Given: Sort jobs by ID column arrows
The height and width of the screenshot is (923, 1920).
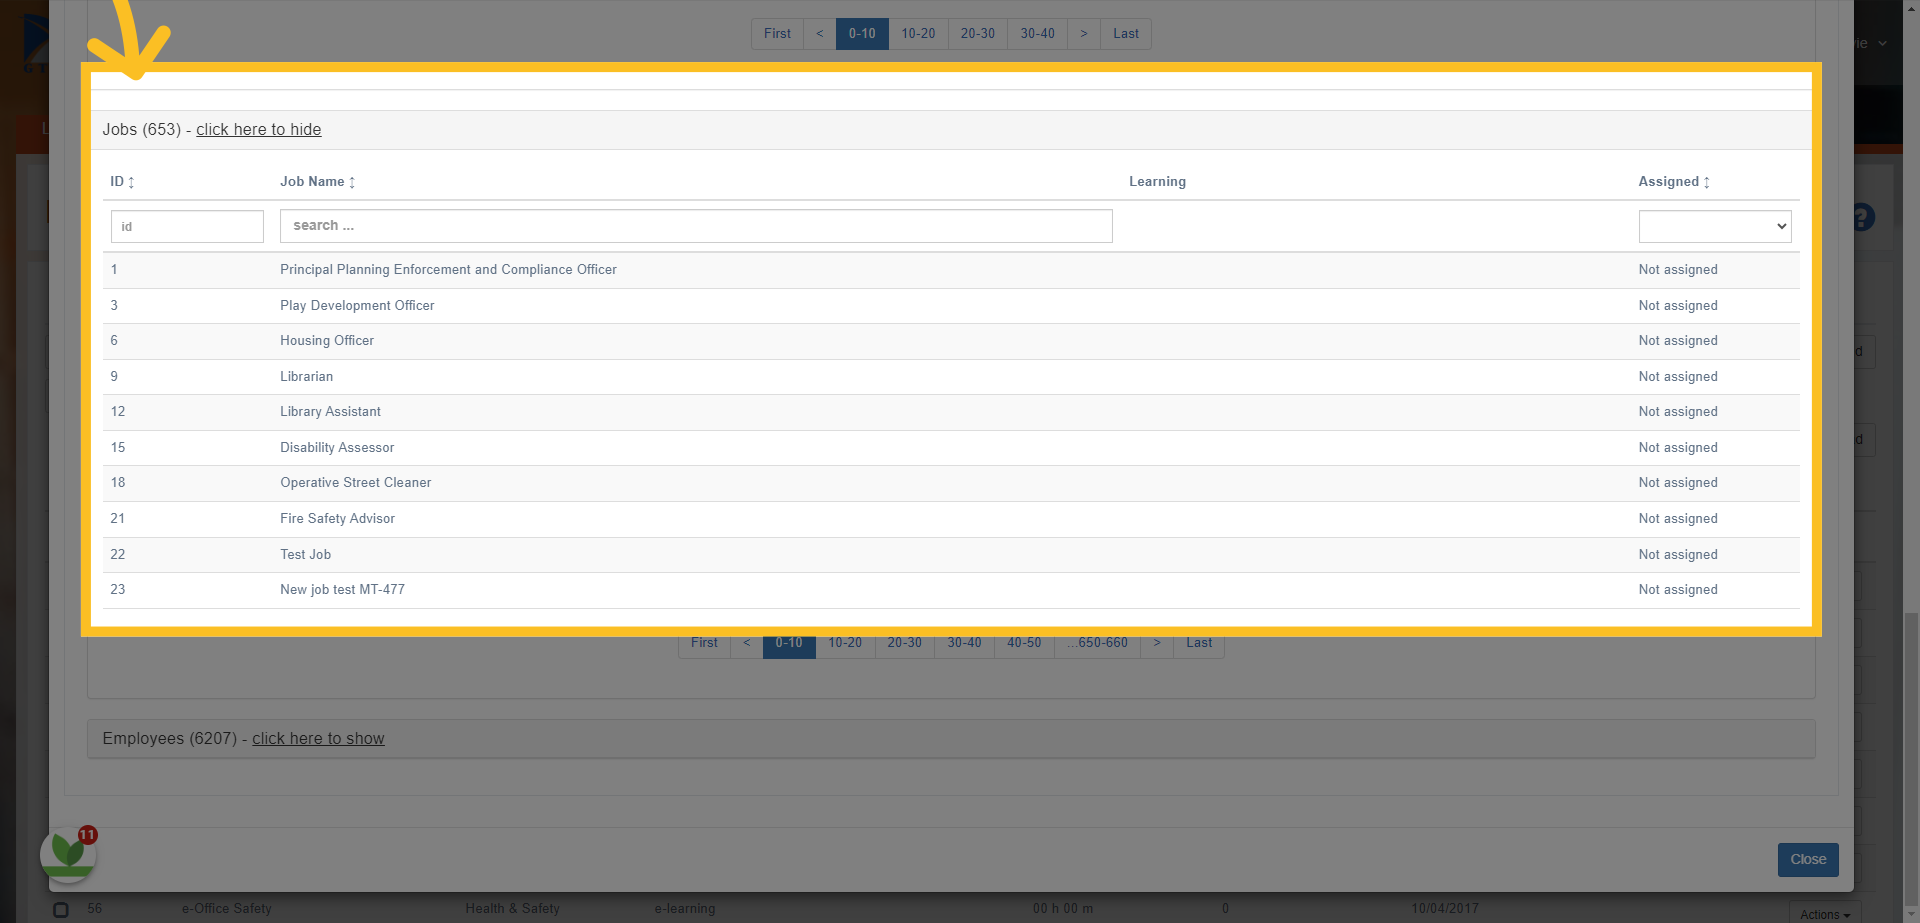Looking at the screenshot, I should pyautogui.click(x=131, y=182).
